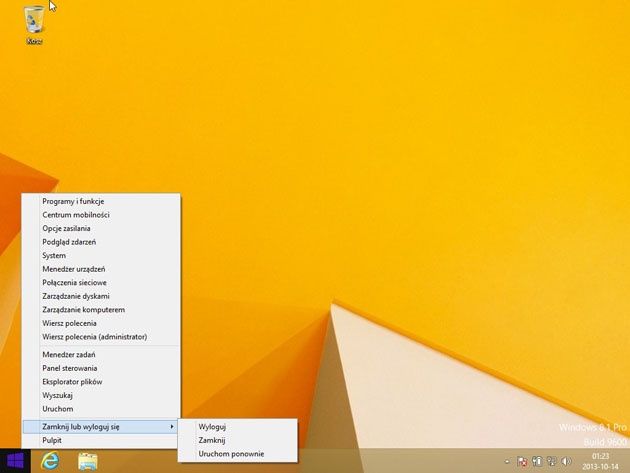630x473 pixels.
Task: Show hidden tray icons arrow
Action: click(x=507, y=462)
